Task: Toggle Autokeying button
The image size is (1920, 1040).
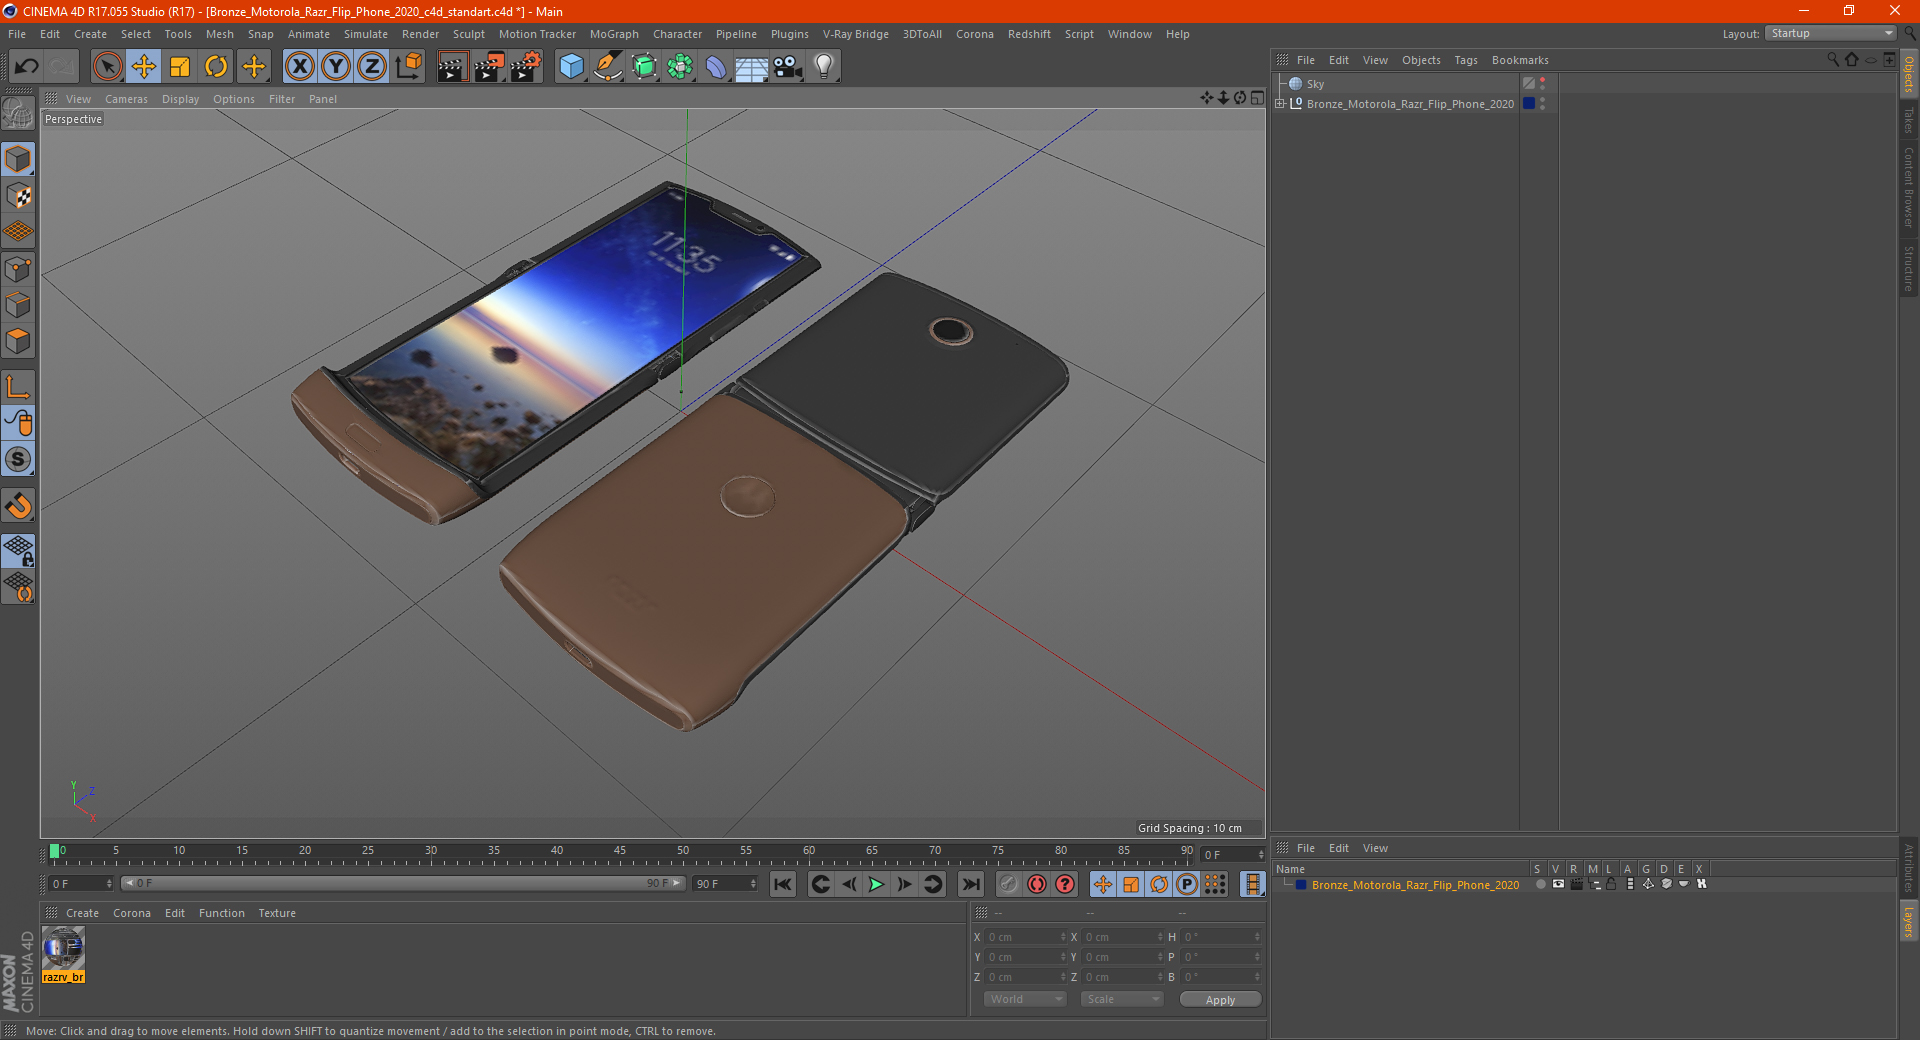Action: click(x=1037, y=884)
